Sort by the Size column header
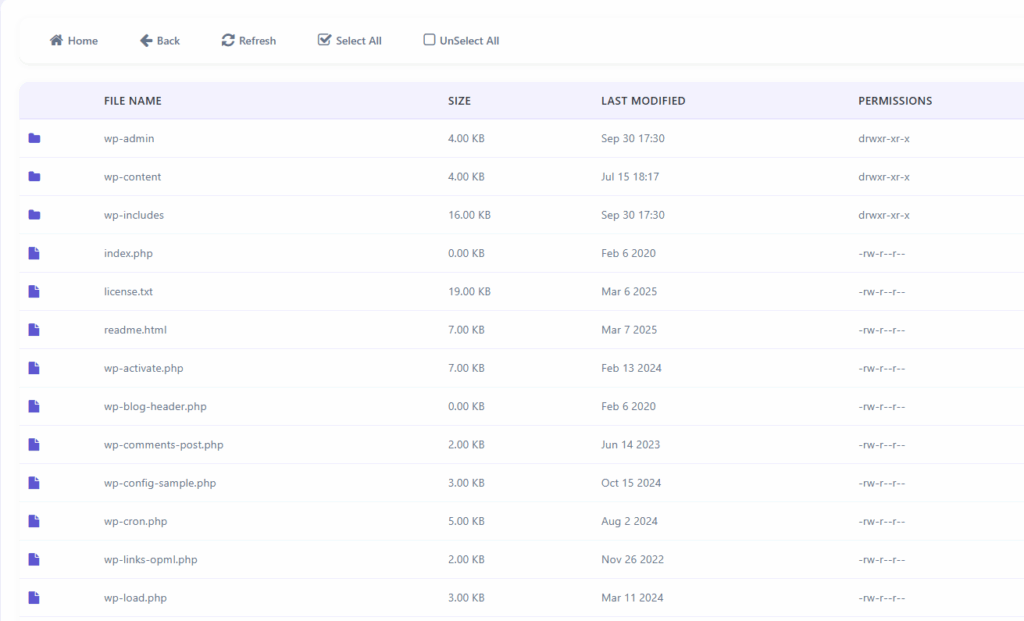 coord(459,101)
